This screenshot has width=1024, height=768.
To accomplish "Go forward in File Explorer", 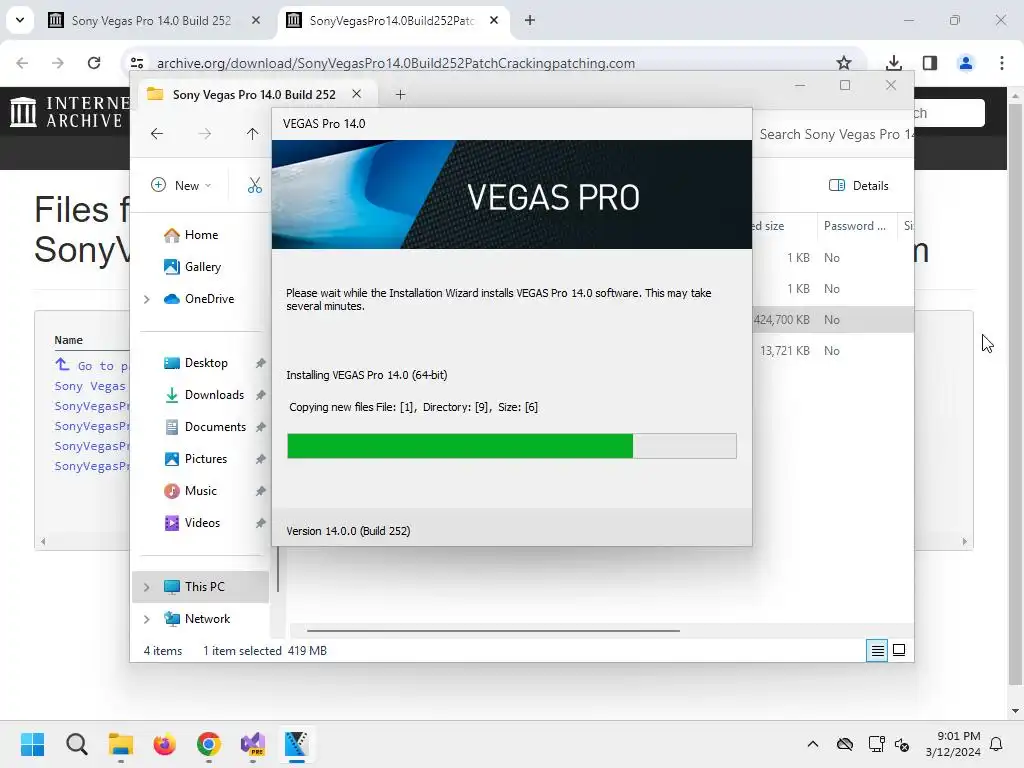I will [204, 134].
